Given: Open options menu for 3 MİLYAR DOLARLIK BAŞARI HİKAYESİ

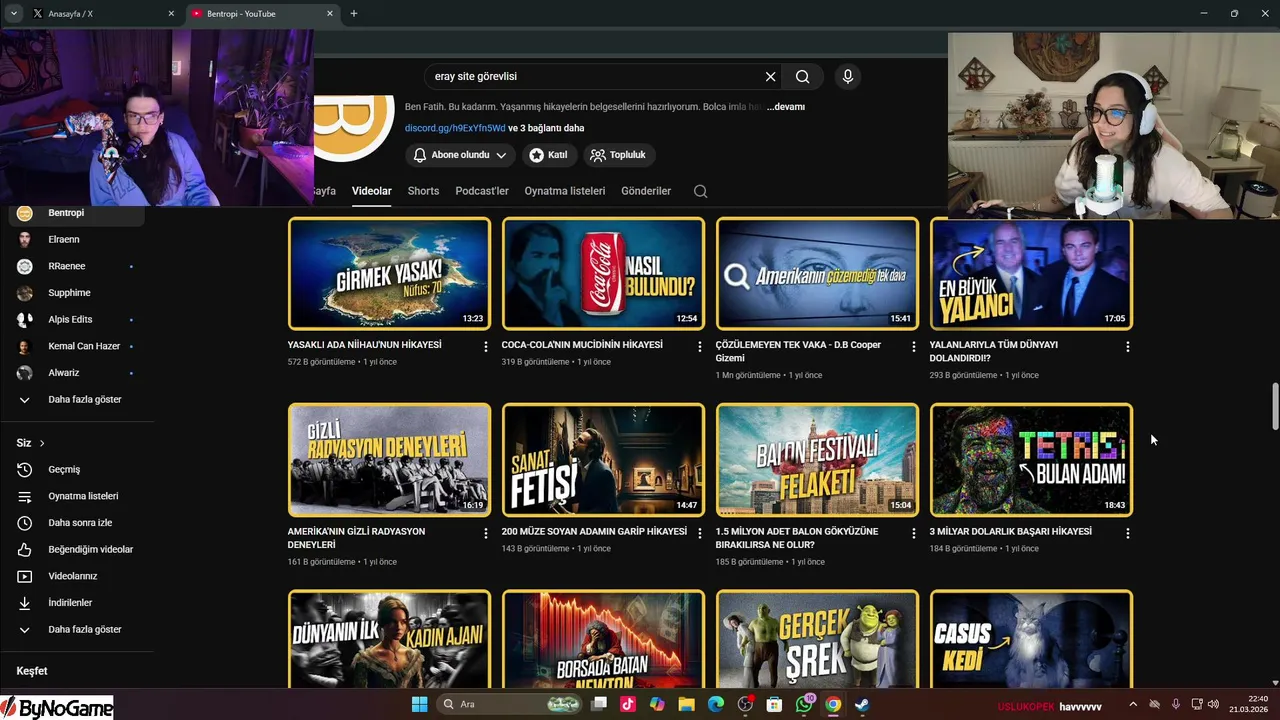Looking at the screenshot, I should click(x=1127, y=533).
